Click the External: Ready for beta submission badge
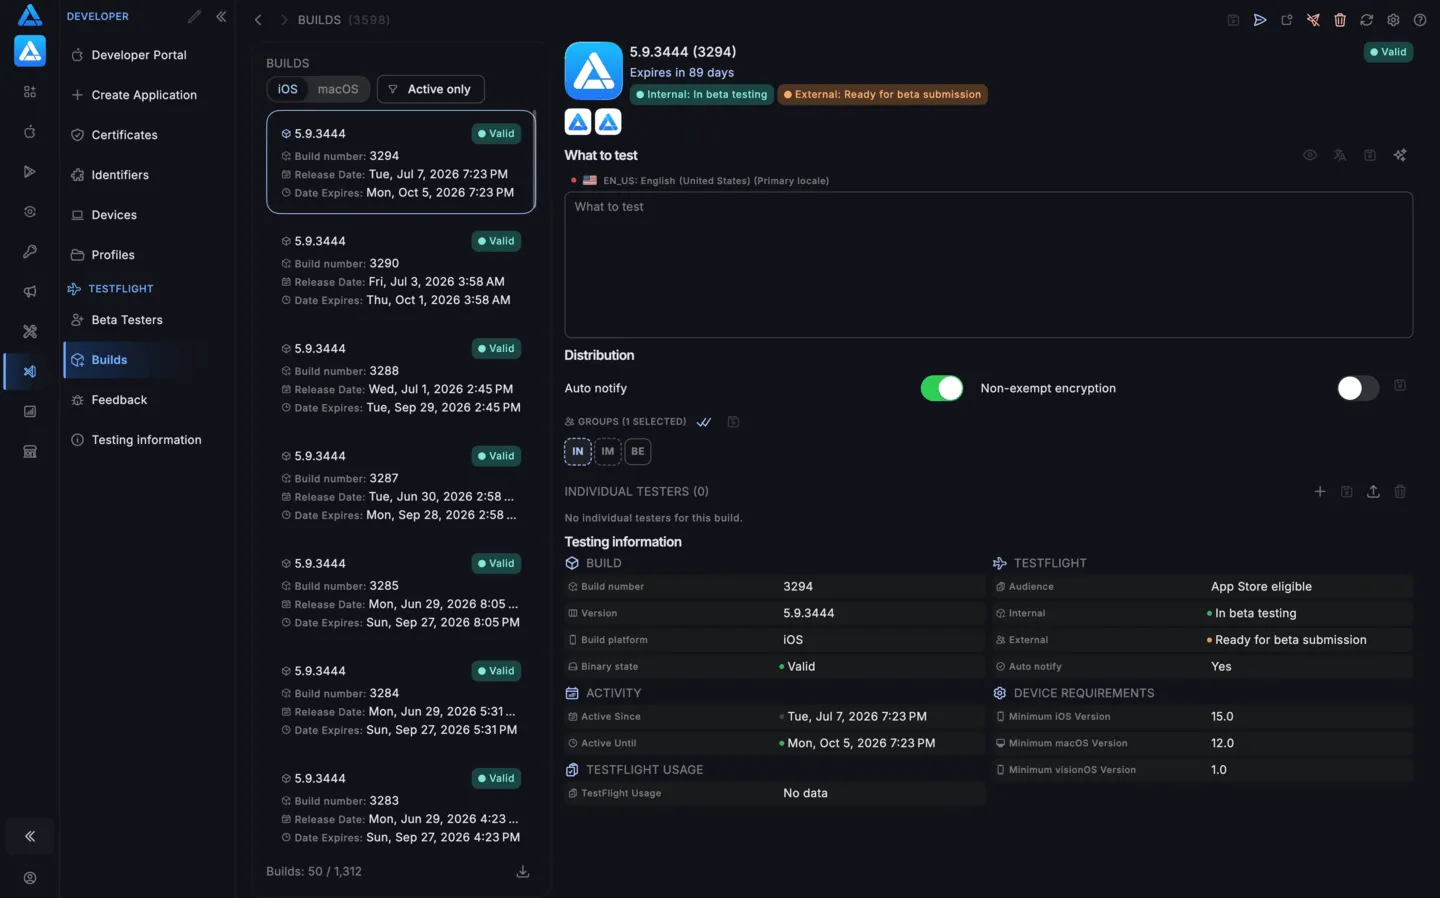Image resolution: width=1440 pixels, height=898 pixels. [882, 94]
